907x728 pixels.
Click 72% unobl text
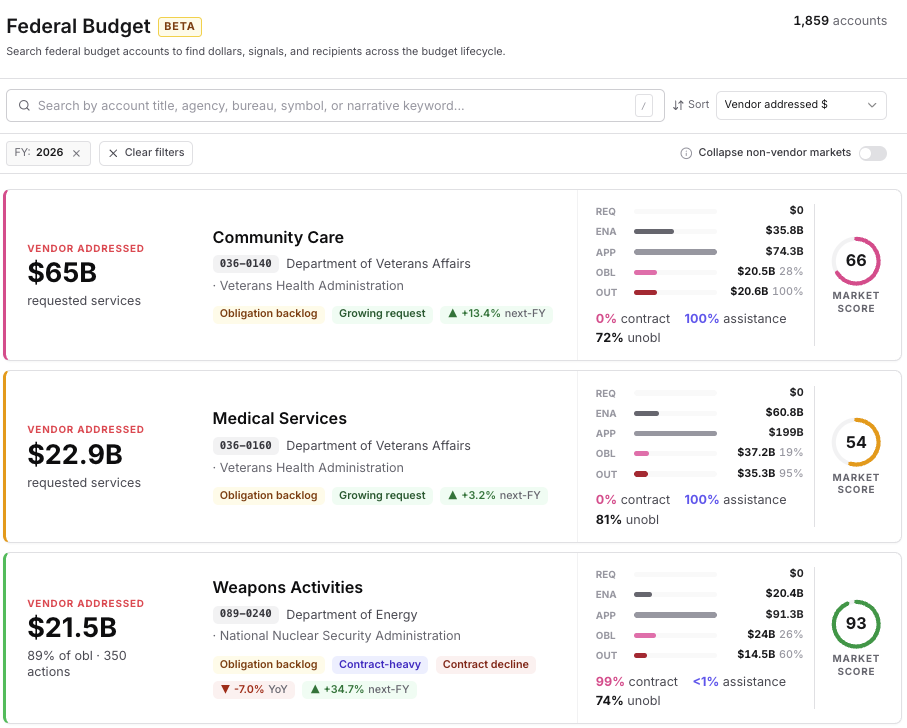tap(628, 338)
